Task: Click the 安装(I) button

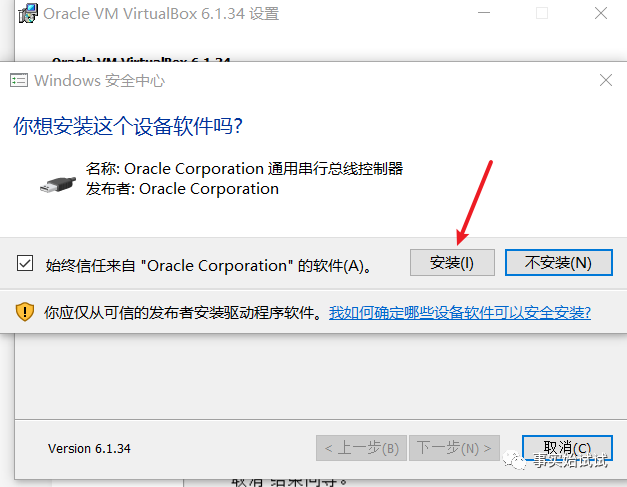Action: (x=452, y=263)
